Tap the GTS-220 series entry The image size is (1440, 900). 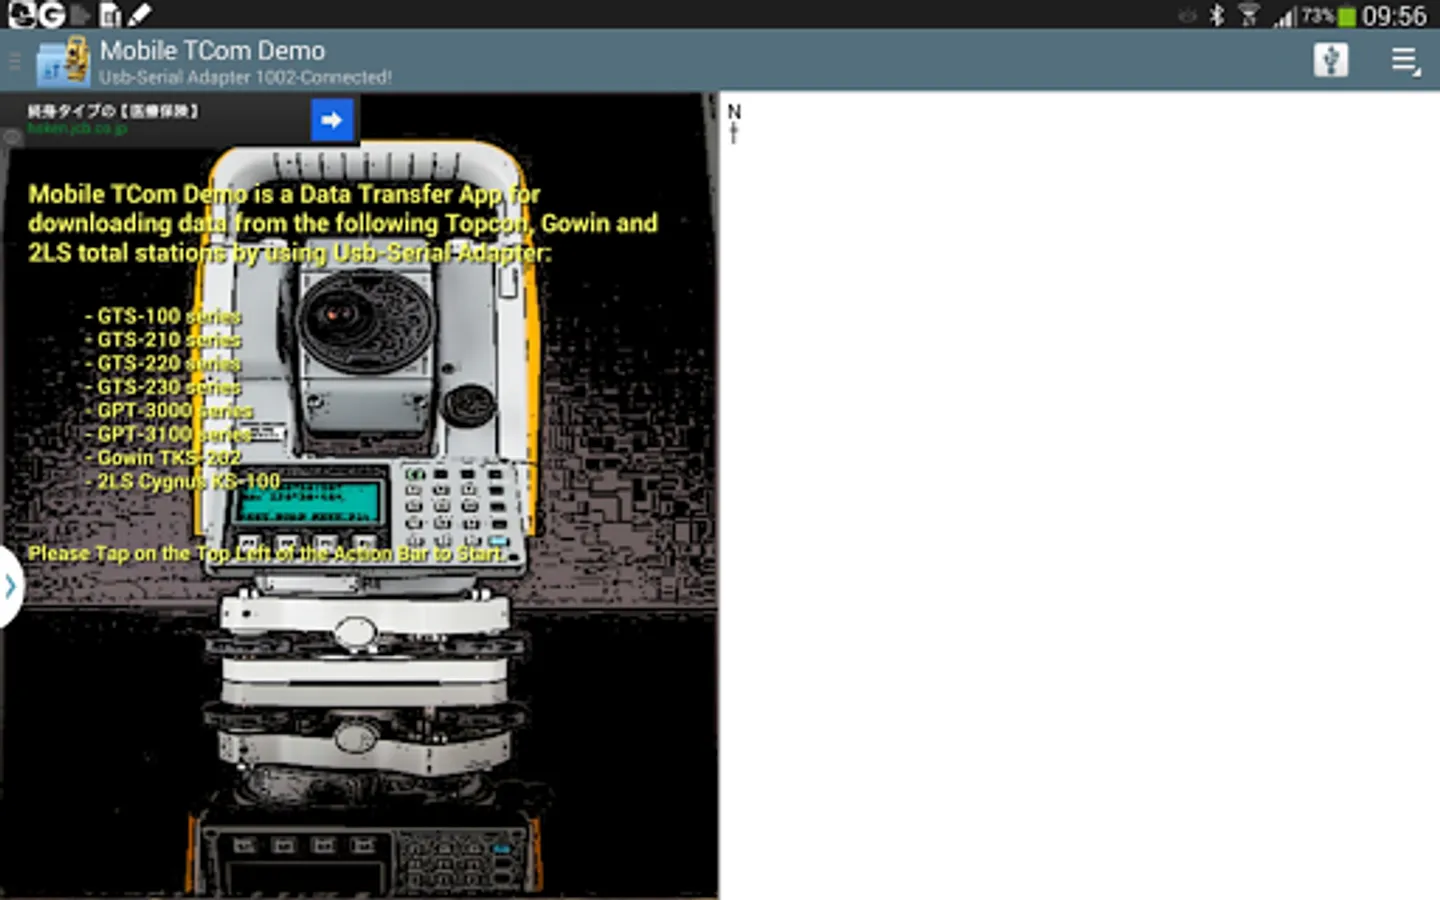[x=164, y=363]
